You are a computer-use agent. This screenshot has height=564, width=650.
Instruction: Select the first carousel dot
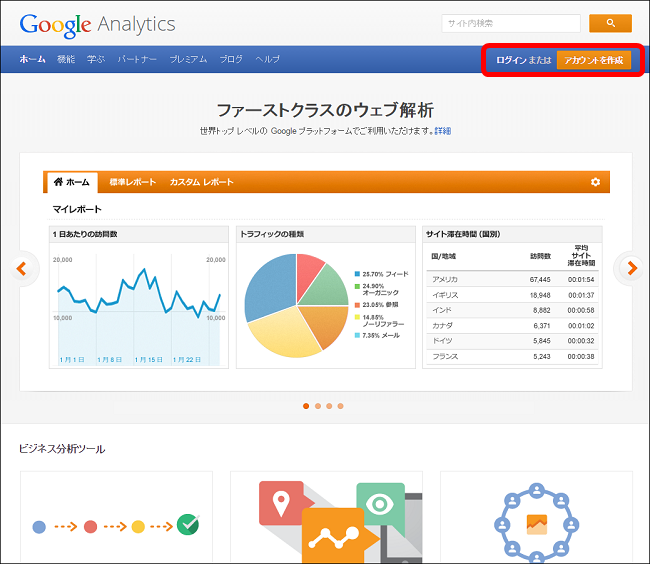tap(306, 406)
